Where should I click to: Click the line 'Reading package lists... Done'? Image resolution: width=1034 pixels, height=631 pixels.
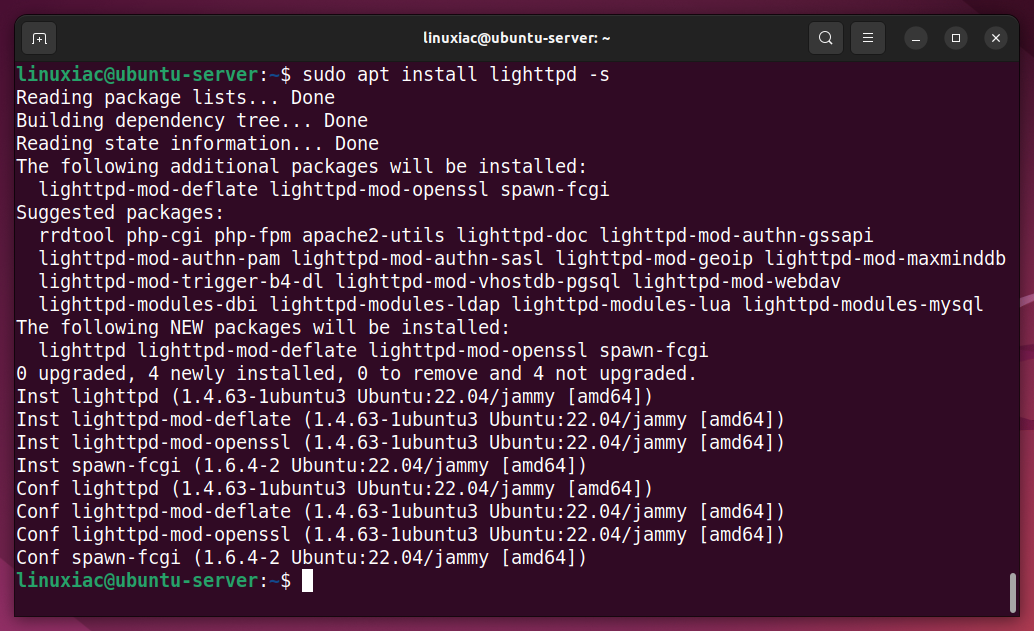(x=175, y=98)
